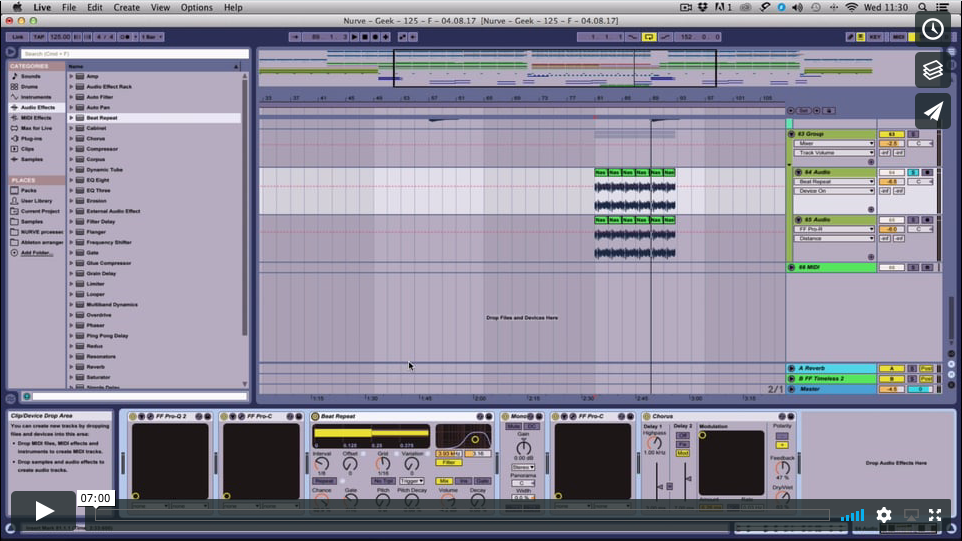Select Sounds category in browser
Viewport: 962px width, 541px height.
pos(31,76)
